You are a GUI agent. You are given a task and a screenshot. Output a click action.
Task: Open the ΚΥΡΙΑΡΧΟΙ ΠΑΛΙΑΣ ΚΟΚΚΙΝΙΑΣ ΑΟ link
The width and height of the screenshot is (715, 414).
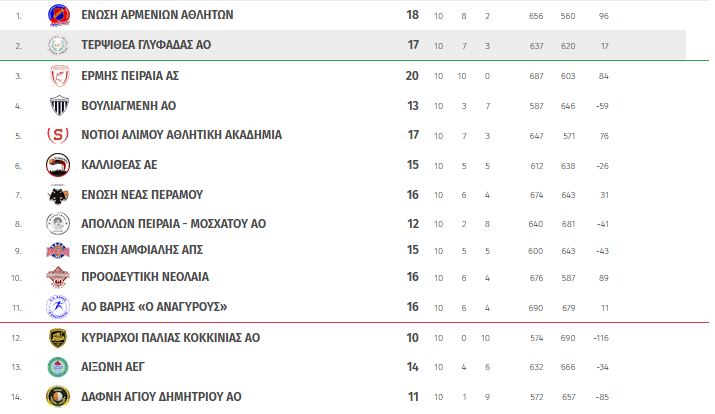point(171,338)
